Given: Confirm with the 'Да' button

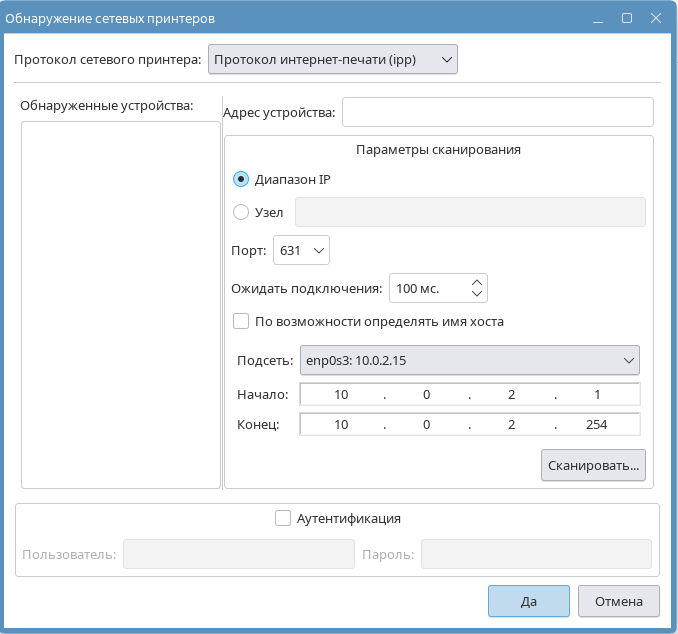Looking at the screenshot, I should coord(529,601).
